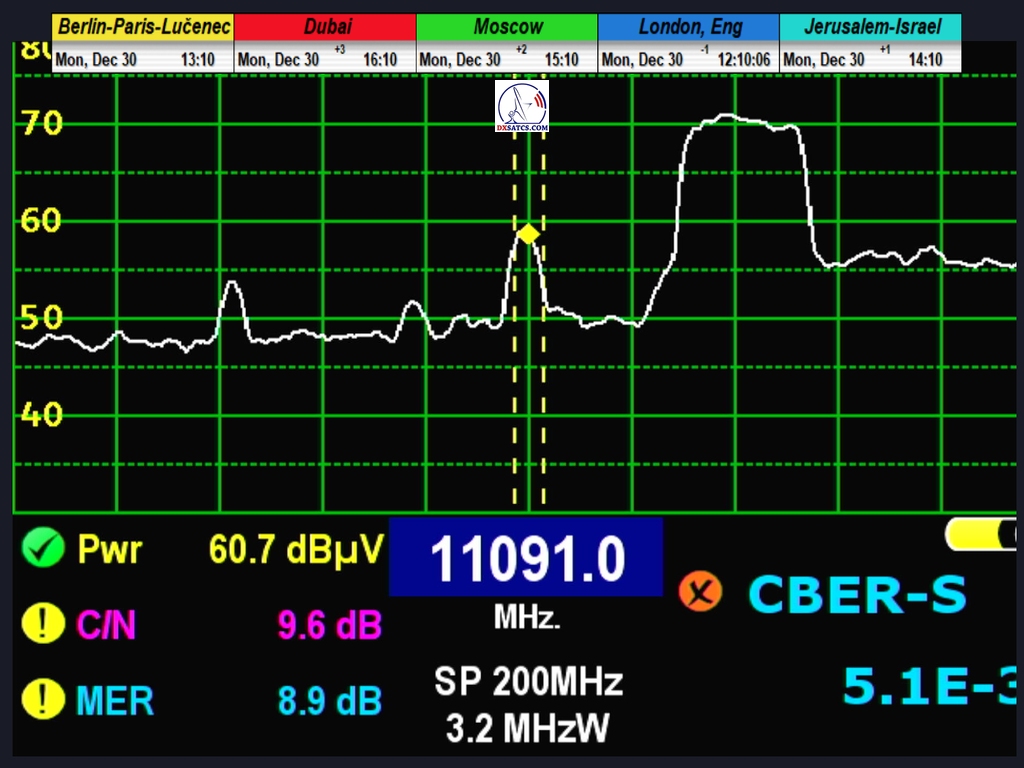
Task: Click the 8.9 dB MER value
Action: tap(329, 700)
